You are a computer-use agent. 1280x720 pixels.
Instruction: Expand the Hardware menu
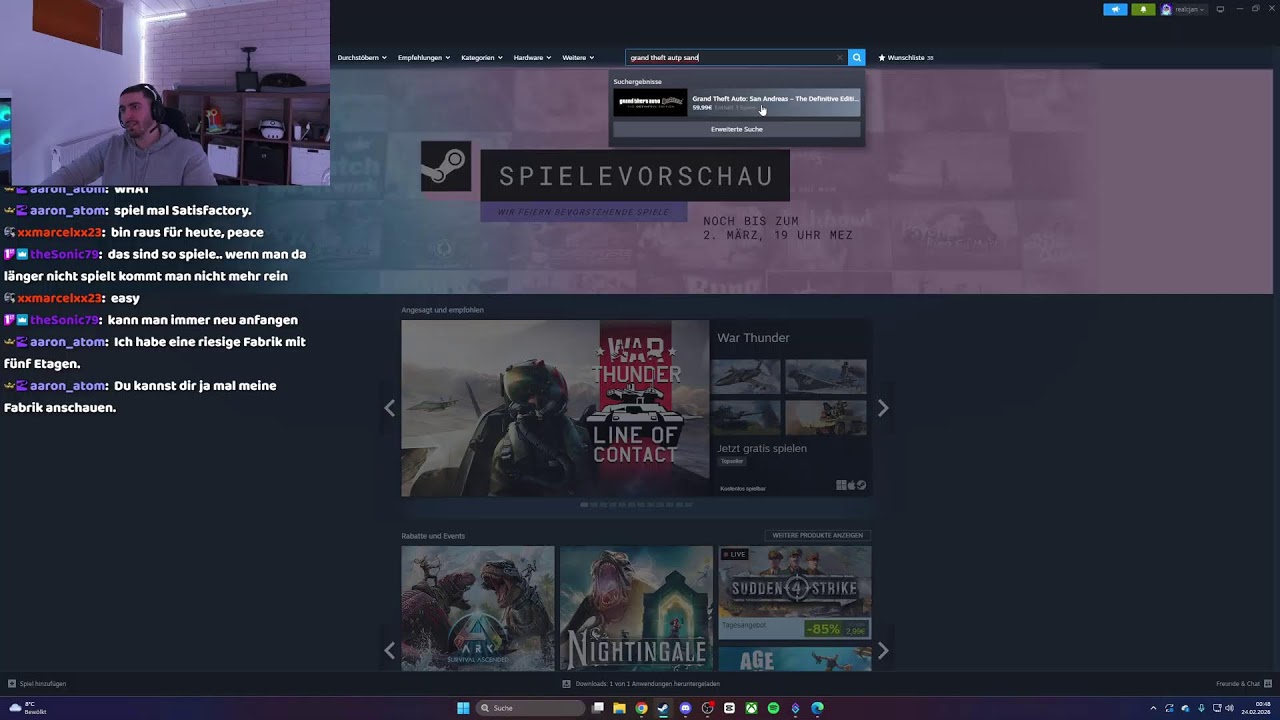(532, 58)
